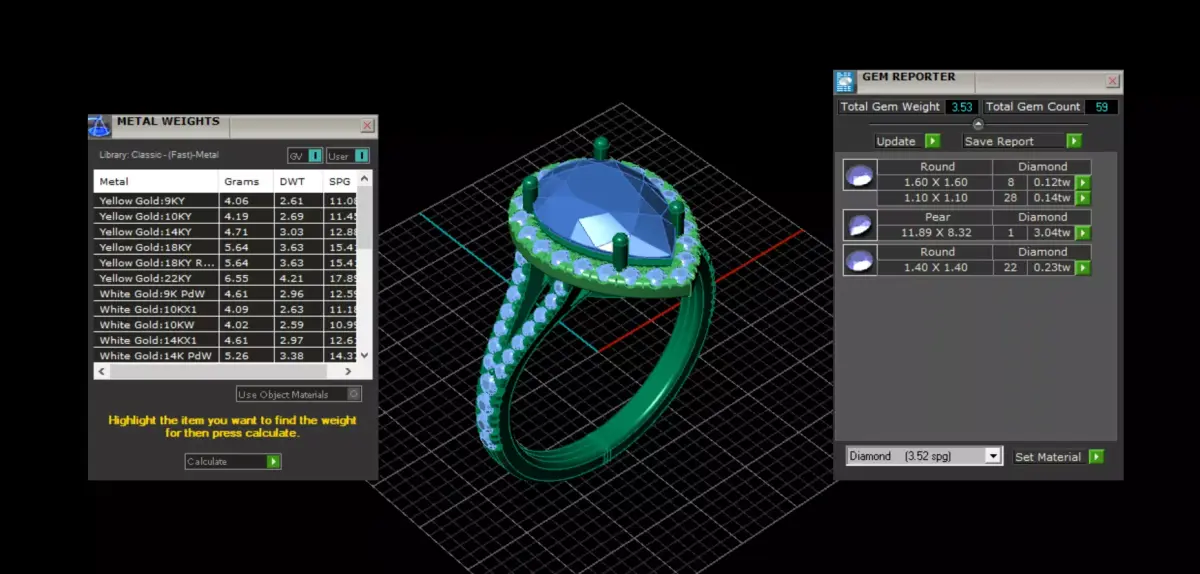Click the Total Gem Count value 59
The height and width of the screenshot is (574, 1200).
pyautogui.click(x=1102, y=106)
